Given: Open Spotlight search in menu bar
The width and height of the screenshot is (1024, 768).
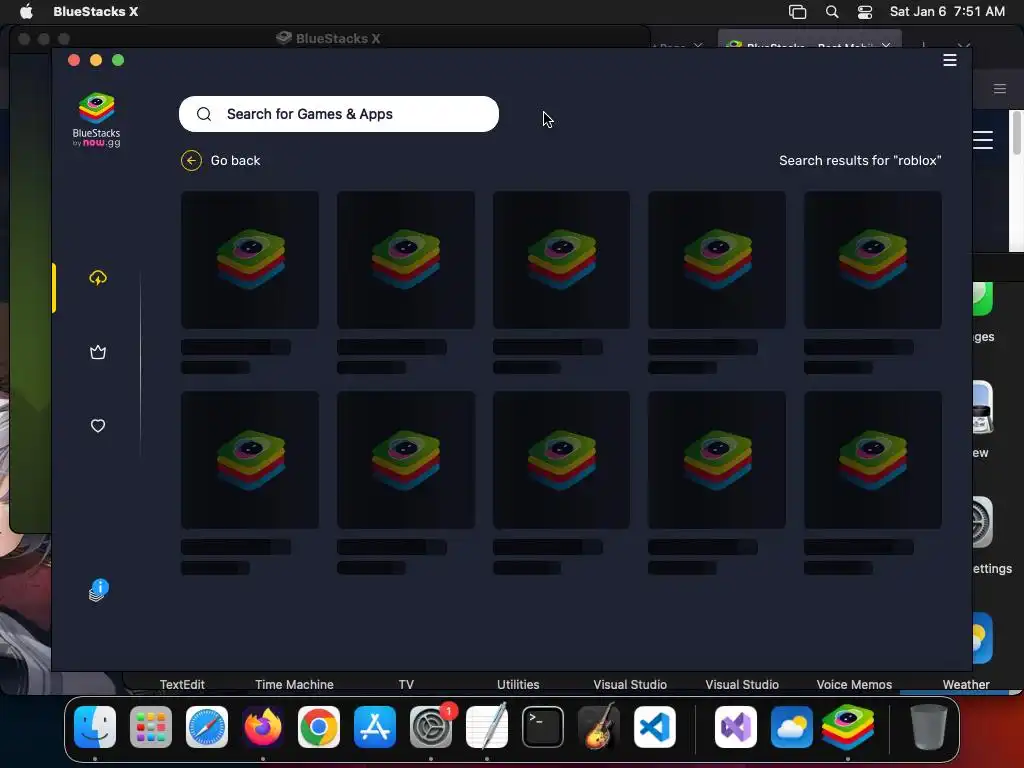Looking at the screenshot, I should tap(832, 12).
